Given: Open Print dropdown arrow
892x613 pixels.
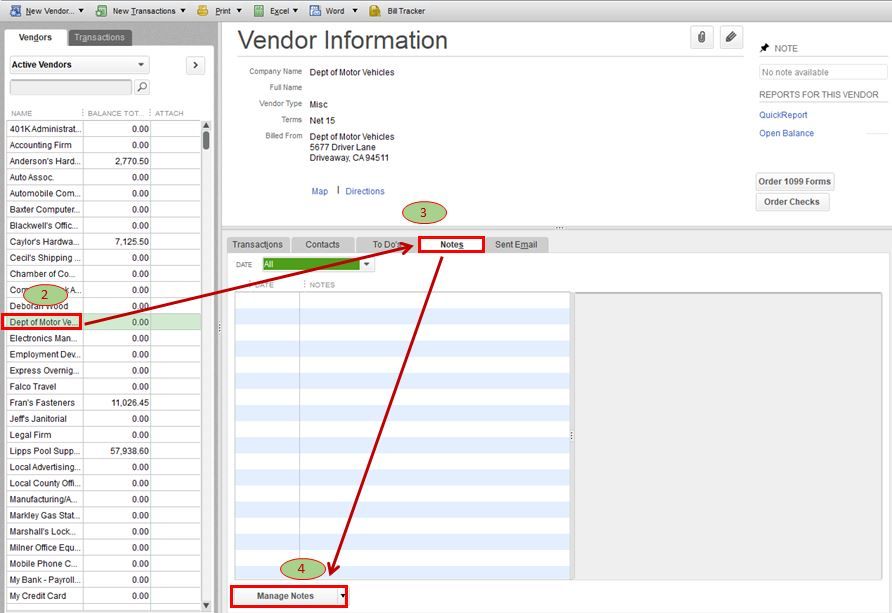Looking at the screenshot, I should (239, 11).
